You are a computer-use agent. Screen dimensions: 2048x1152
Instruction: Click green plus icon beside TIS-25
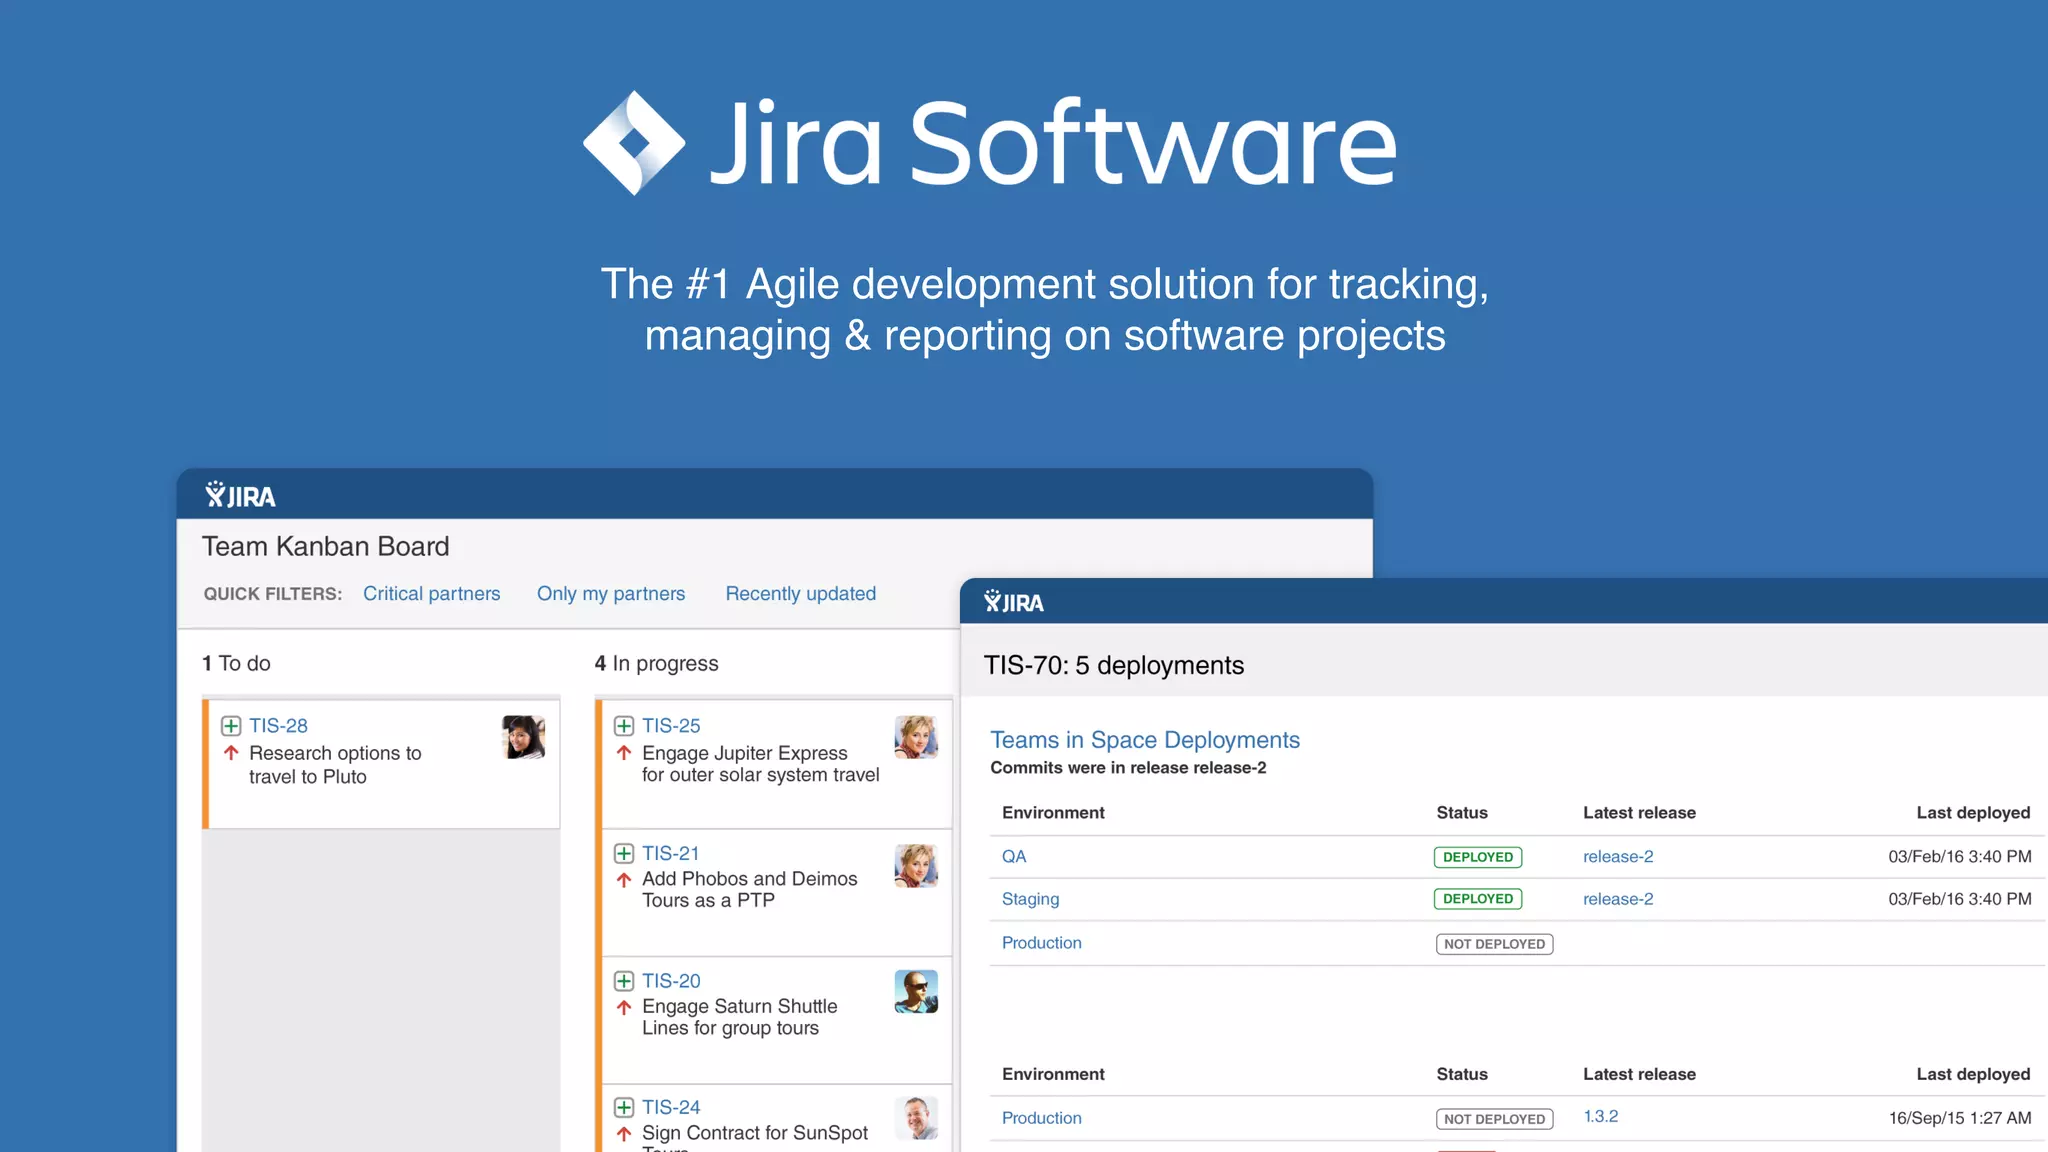pyautogui.click(x=624, y=726)
